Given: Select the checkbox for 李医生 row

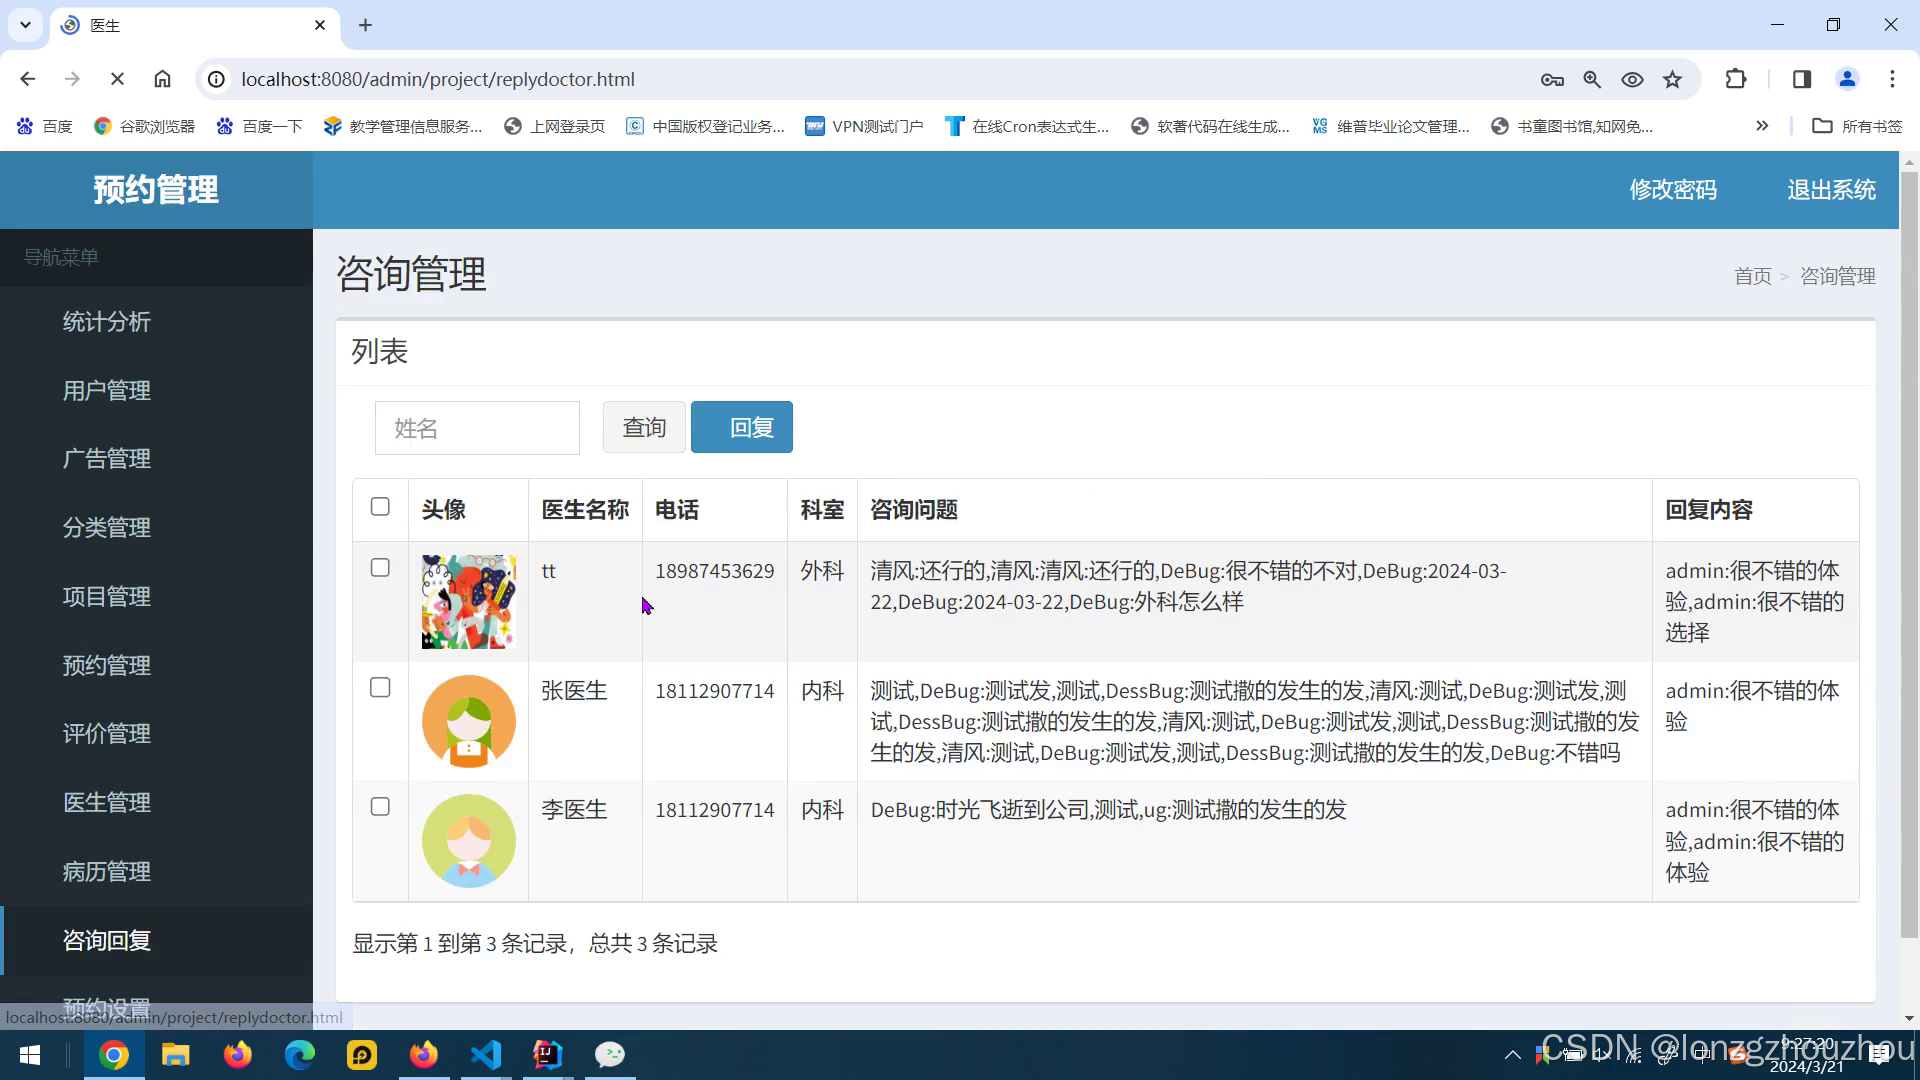Looking at the screenshot, I should coord(380,807).
